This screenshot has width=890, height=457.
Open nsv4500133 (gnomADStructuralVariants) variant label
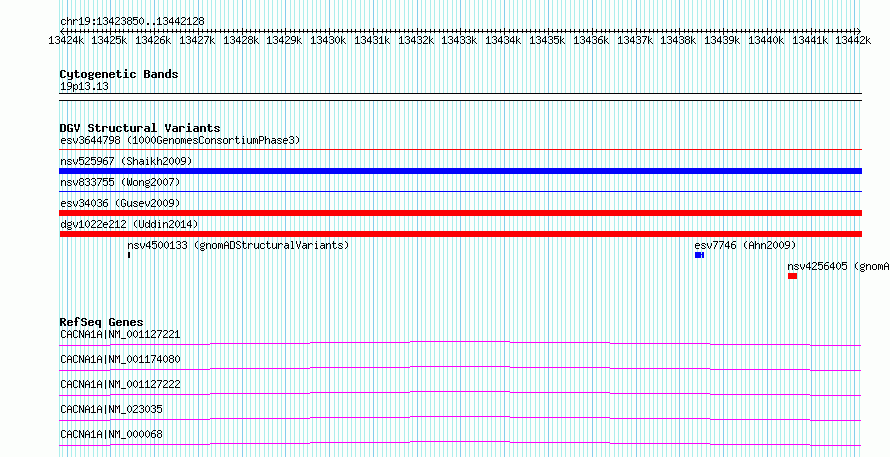[238, 245]
